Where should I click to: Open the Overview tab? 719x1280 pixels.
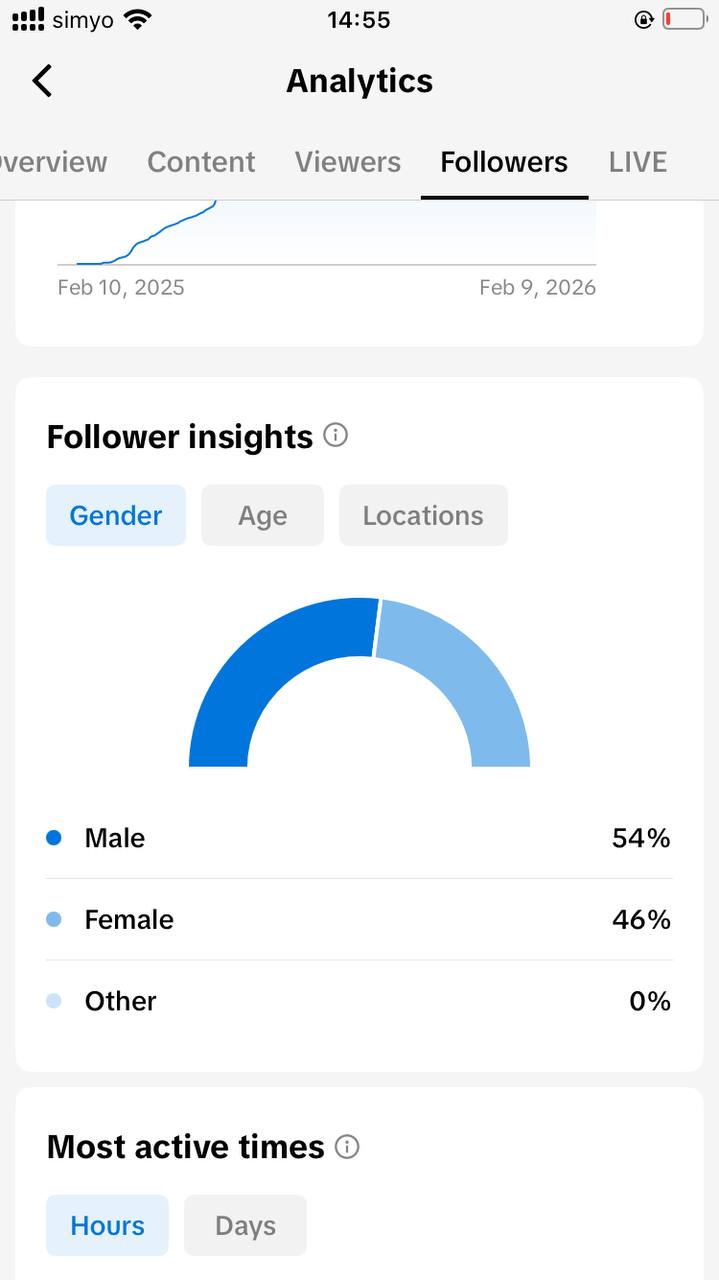coord(52,162)
